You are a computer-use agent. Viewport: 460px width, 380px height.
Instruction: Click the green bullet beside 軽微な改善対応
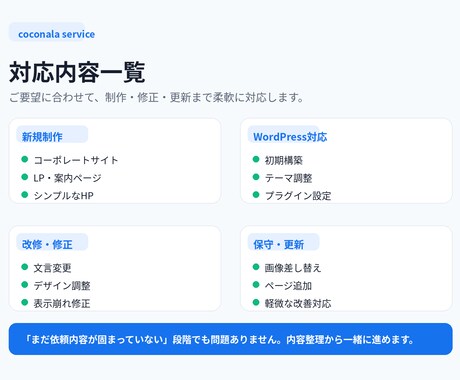pyautogui.click(x=256, y=302)
